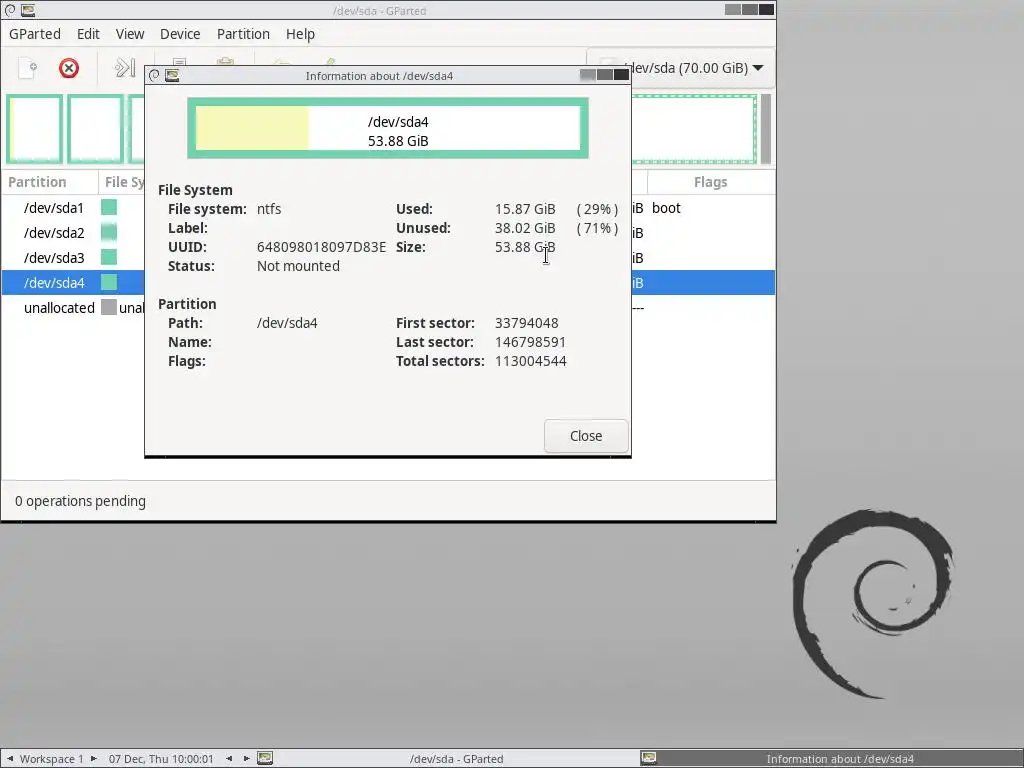Viewport: 1024px width, 768px height.
Task: Click the 'Partition' section heading in dialog
Action: 187,304
